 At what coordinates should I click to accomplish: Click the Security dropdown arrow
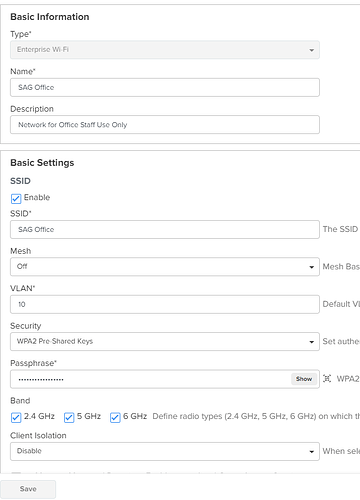pyautogui.click(x=311, y=342)
